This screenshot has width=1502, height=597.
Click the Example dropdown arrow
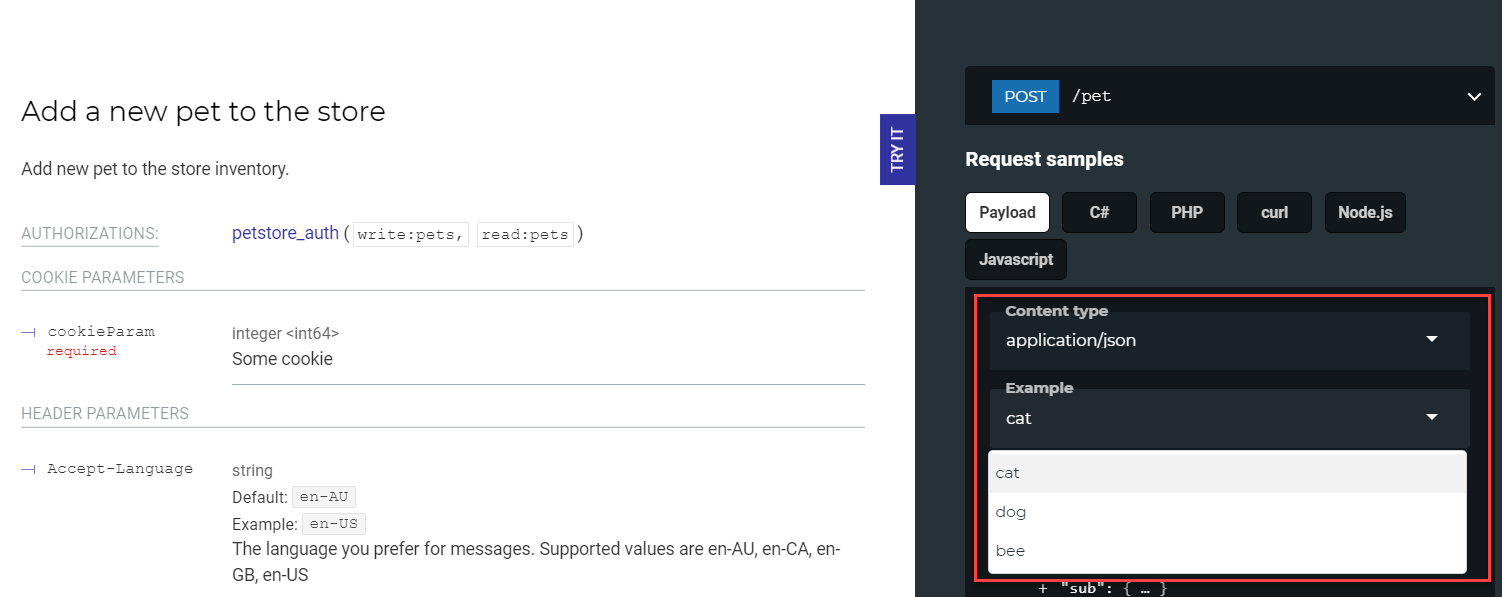click(x=1432, y=417)
